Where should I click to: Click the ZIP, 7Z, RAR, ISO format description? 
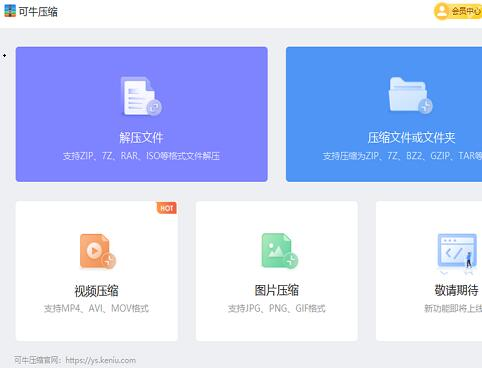[x=141, y=156]
